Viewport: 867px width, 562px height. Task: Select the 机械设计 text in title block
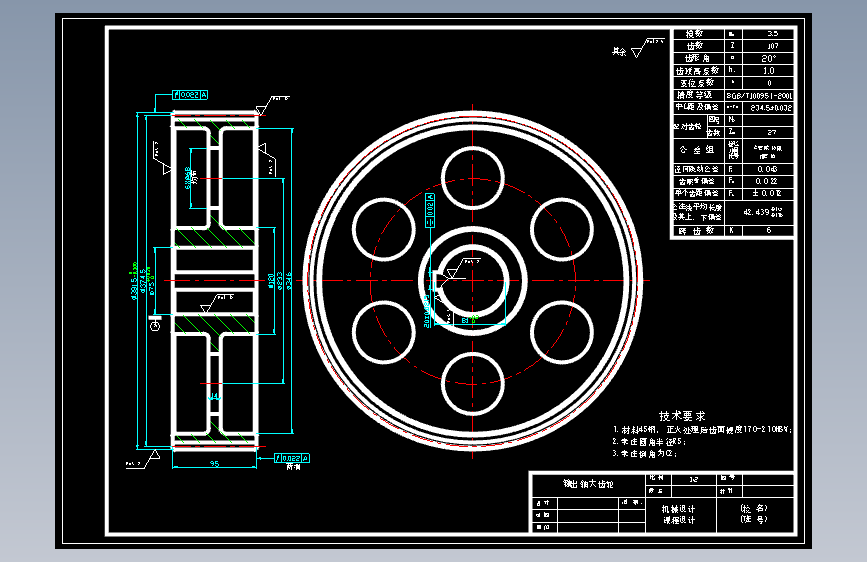click(679, 509)
